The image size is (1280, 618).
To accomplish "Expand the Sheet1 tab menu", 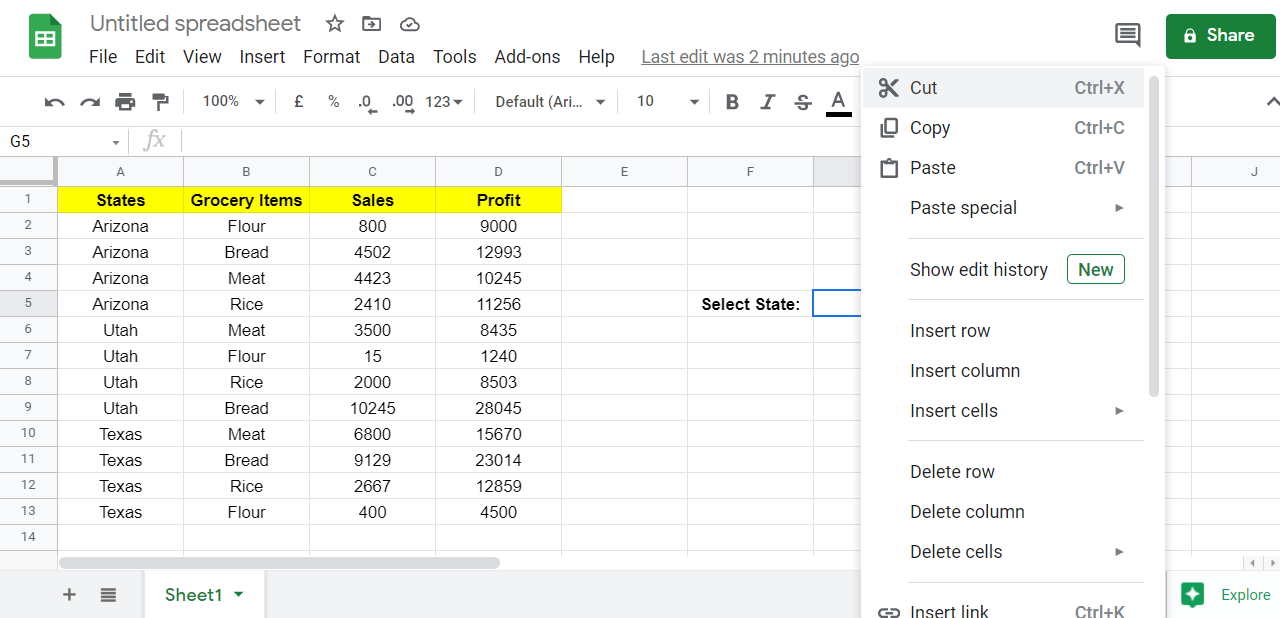I will coord(239,594).
